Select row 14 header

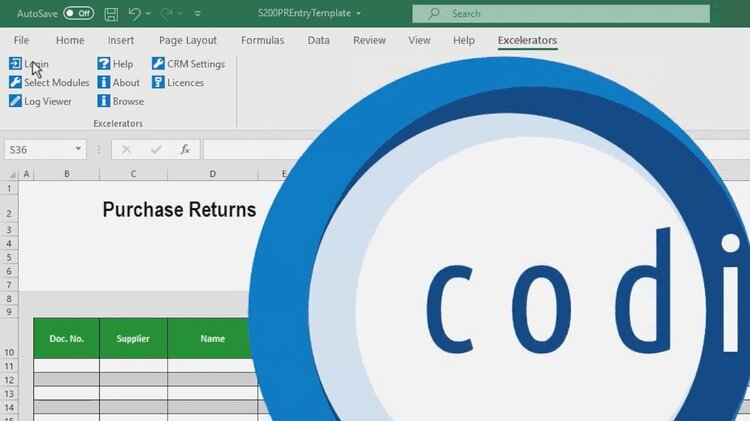click(9, 408)
